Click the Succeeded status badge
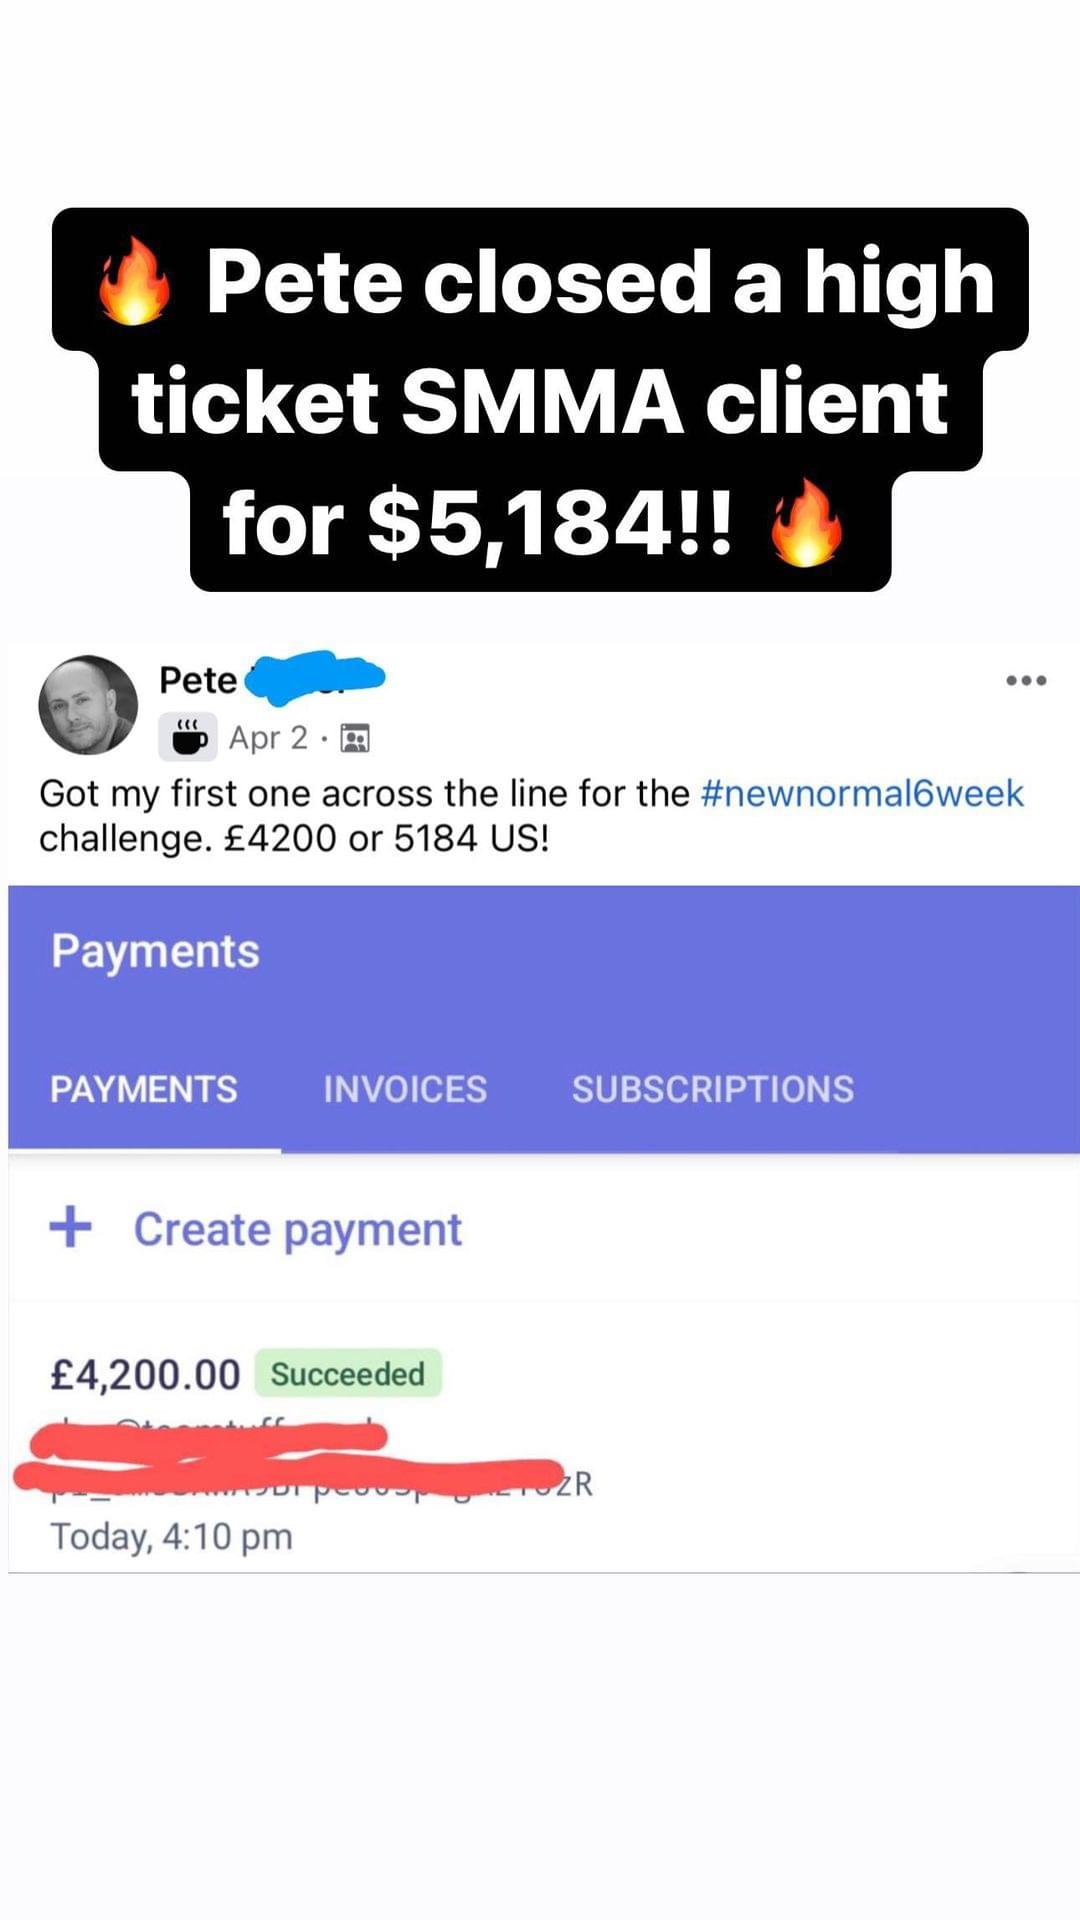Viewport: 1080px width, 1920px height. [348, 1374]
